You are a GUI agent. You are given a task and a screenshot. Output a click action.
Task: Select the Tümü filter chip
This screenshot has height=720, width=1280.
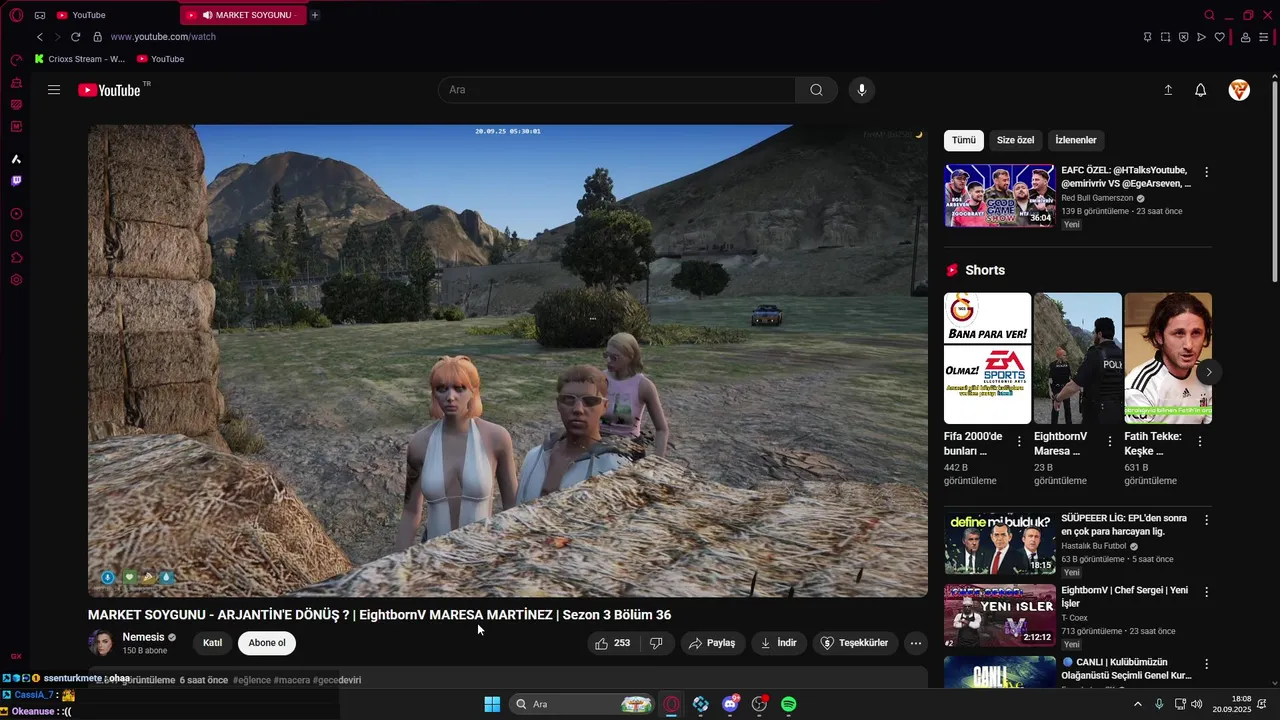(x=963, y=140)
